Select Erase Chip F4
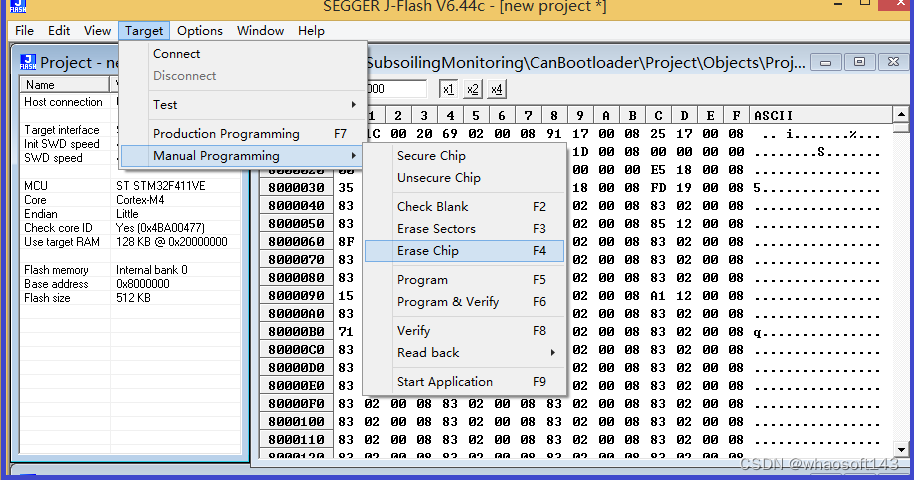This screenshot has width=914, height=480. (465, 251)
